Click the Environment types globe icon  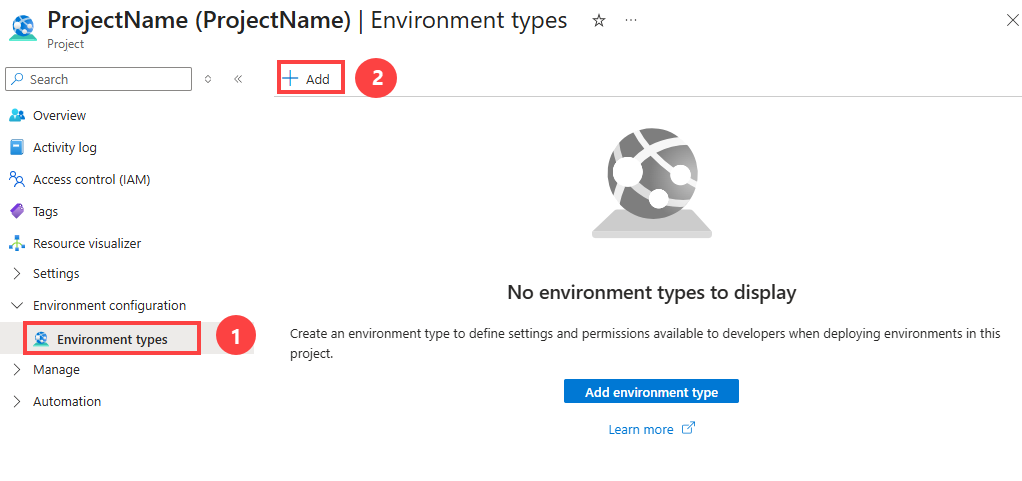click(41, 339)
